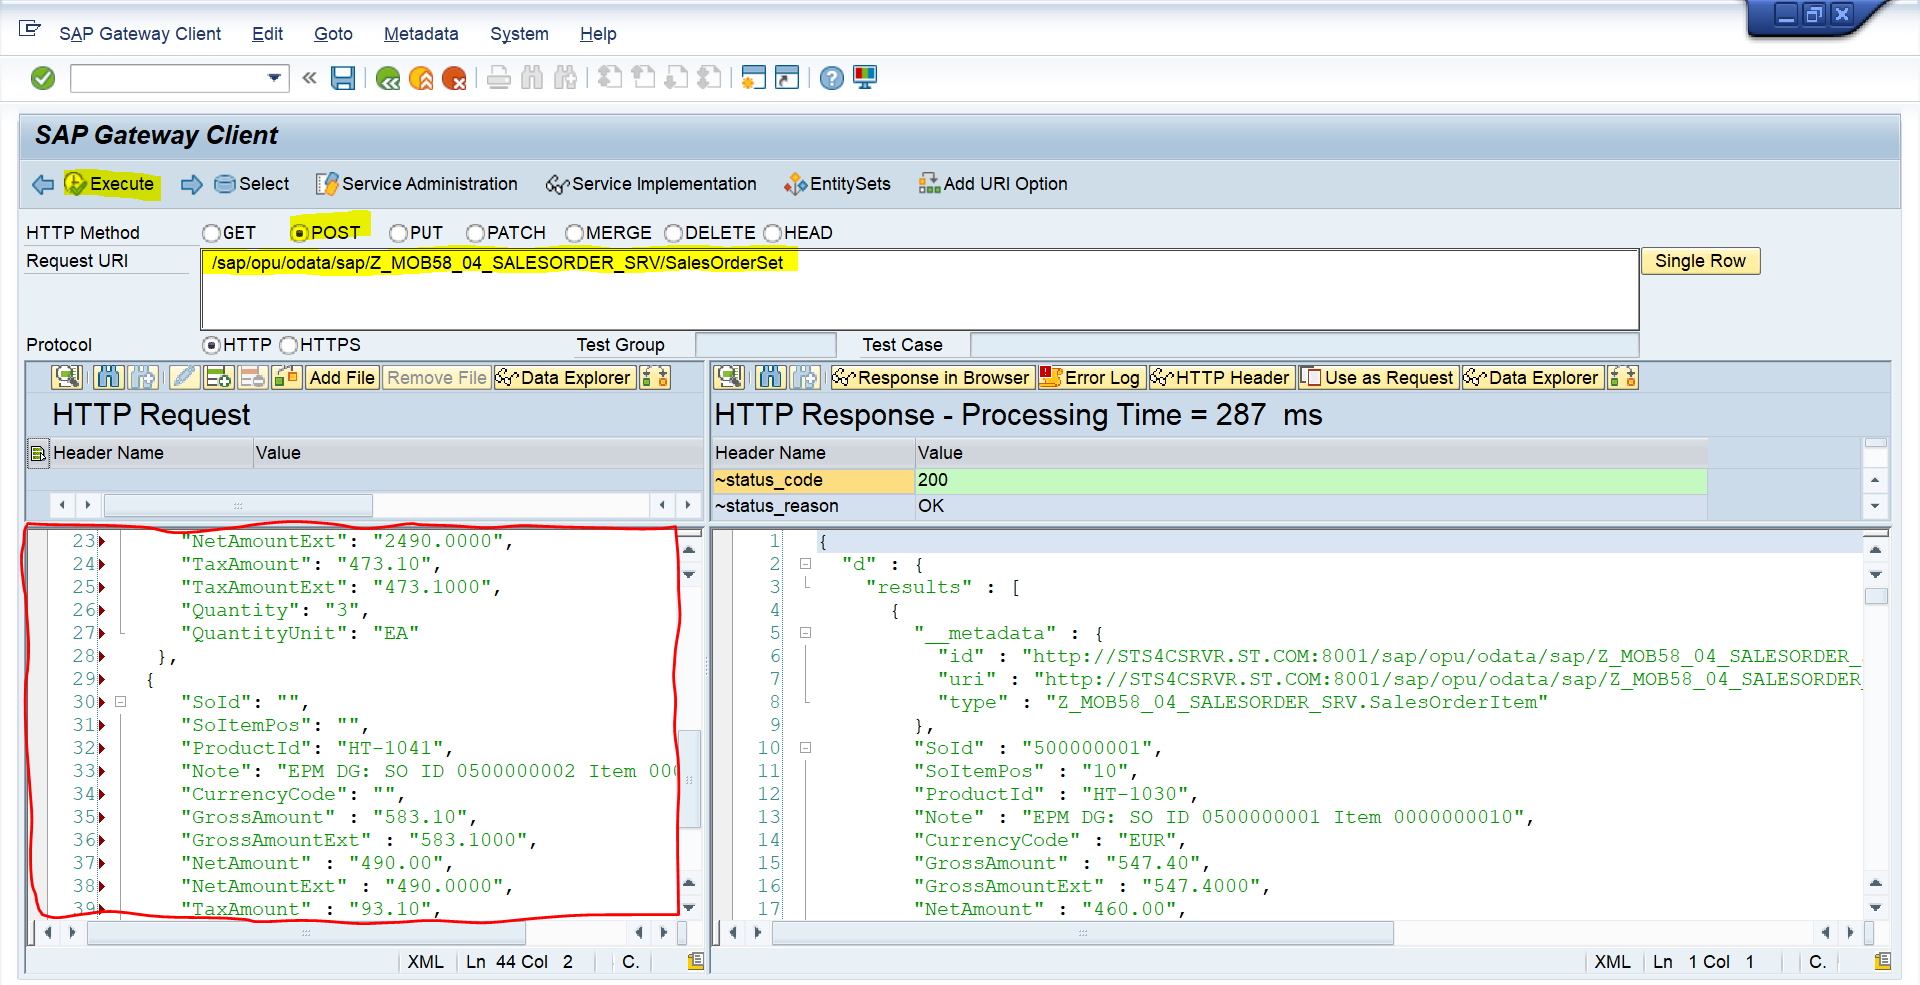Click the Execute icon button

tap(76, 184)
